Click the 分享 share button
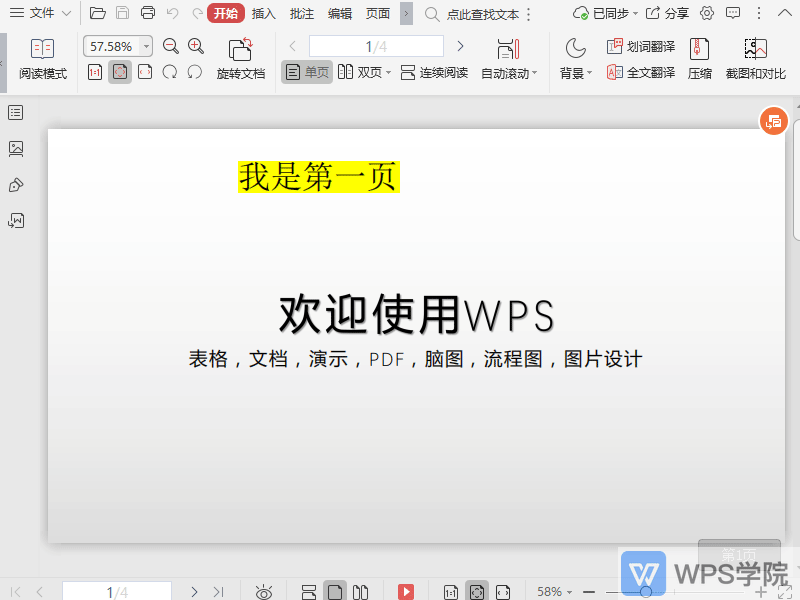This screenshot has height=600, width=800. (668, 13)
